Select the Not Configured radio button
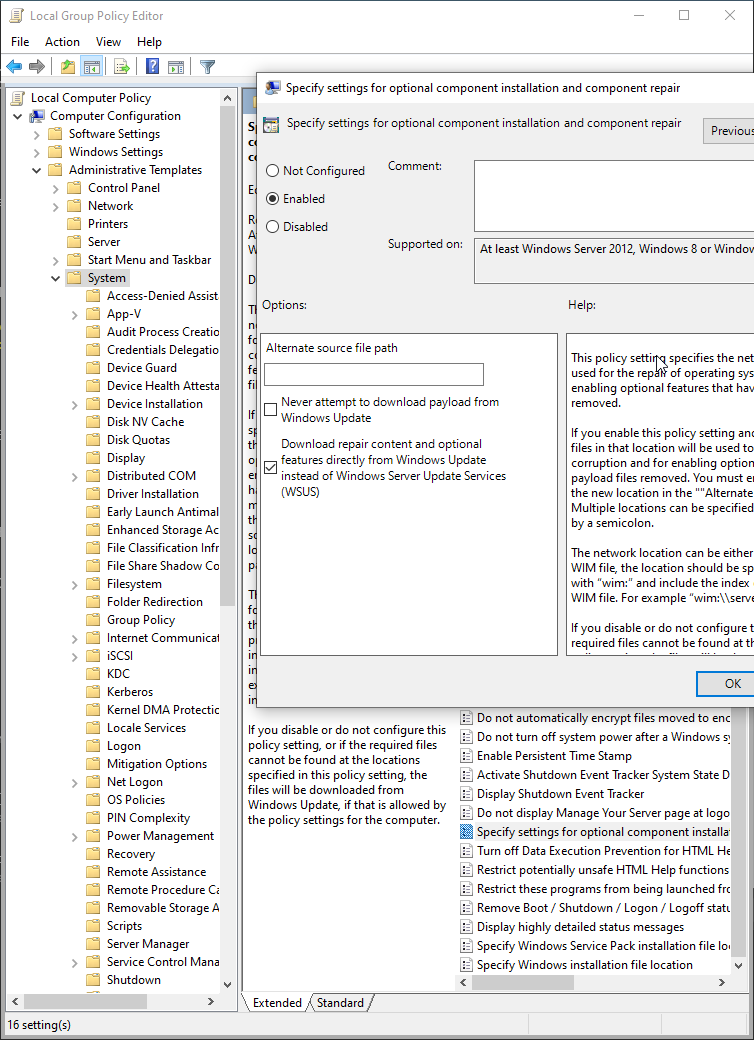 [x=272, y=171]
